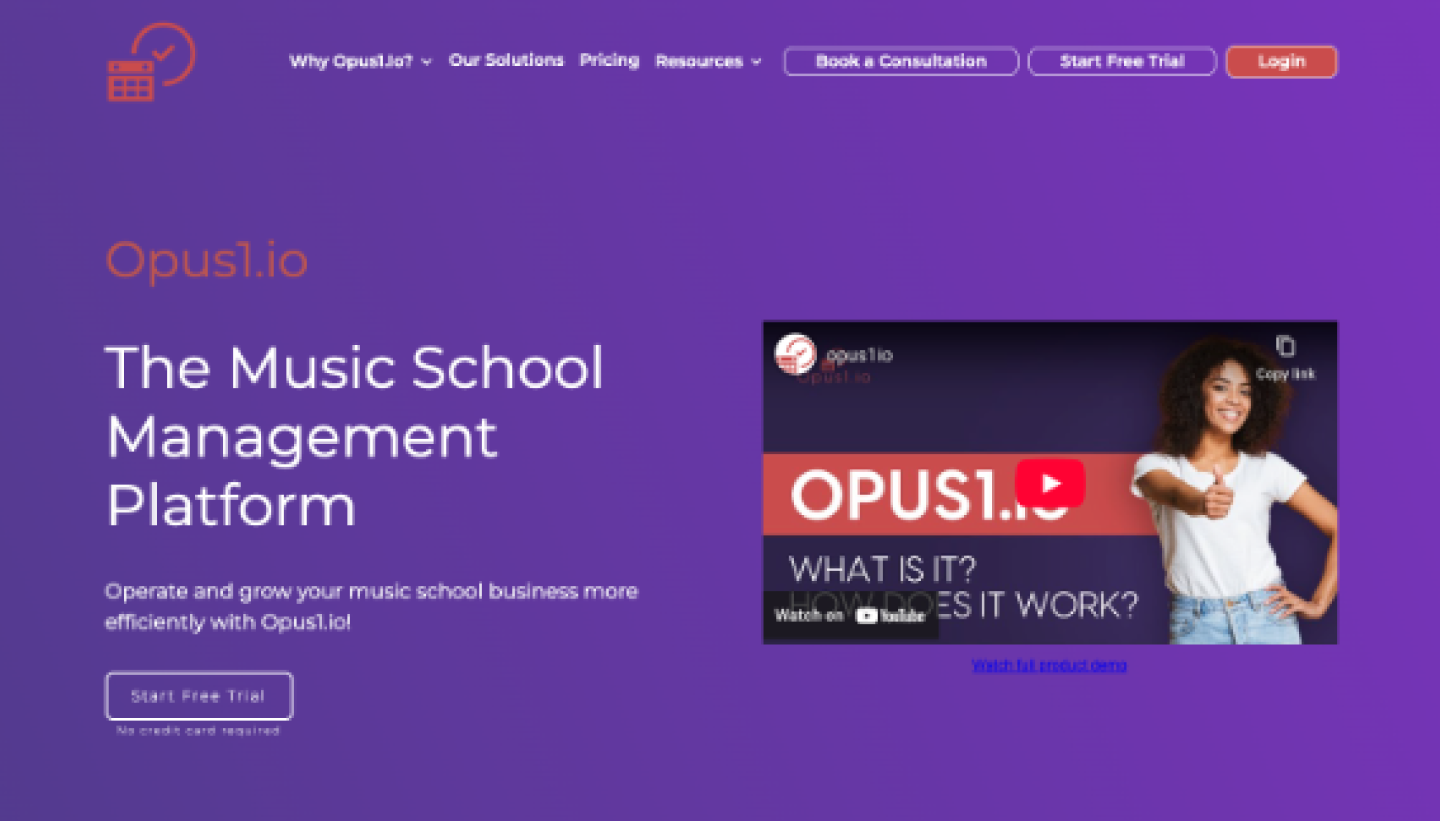1440x821 pixels.
Task: Click The Music School Management Platform headline
Action: coord(355,436)
